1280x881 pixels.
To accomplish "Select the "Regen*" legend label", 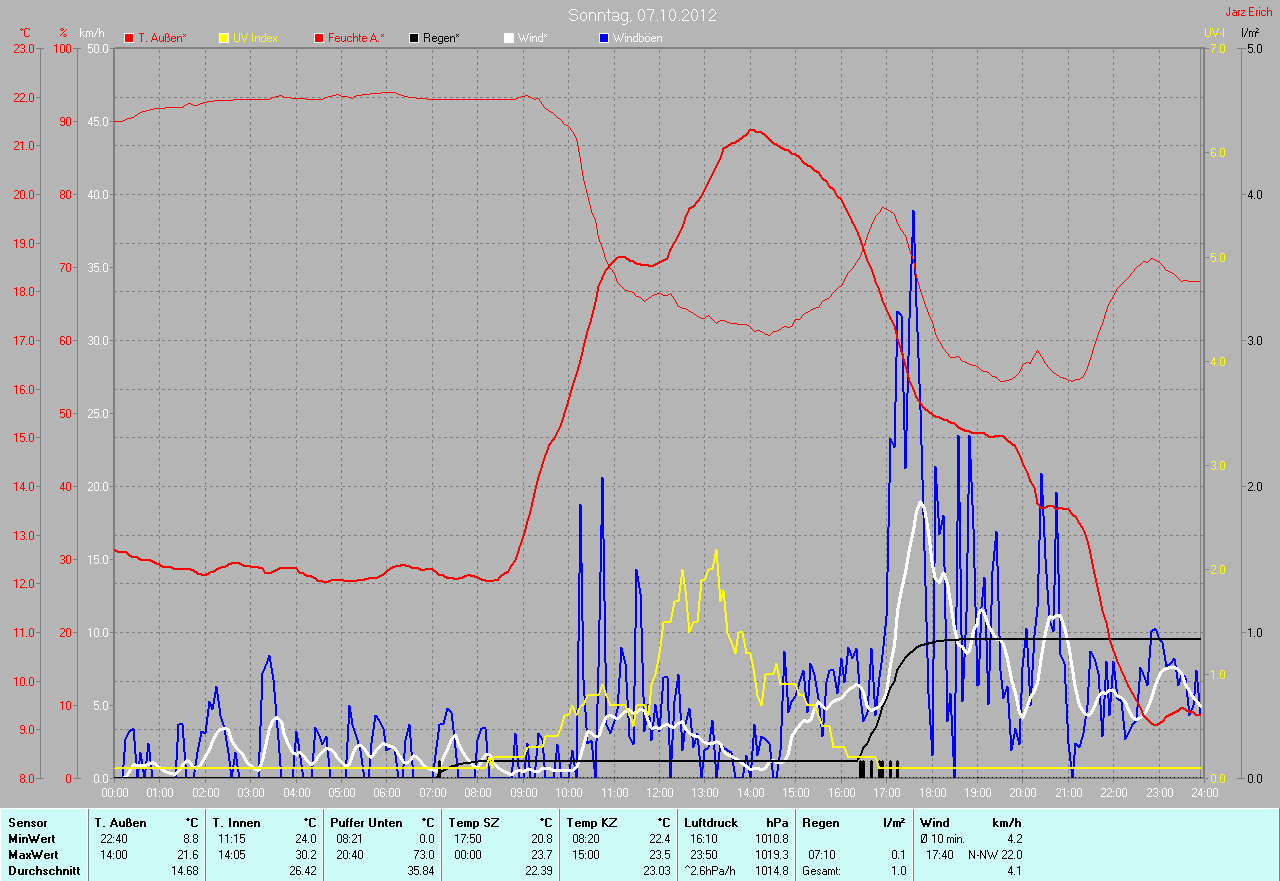I will click(x=441, y=38).
